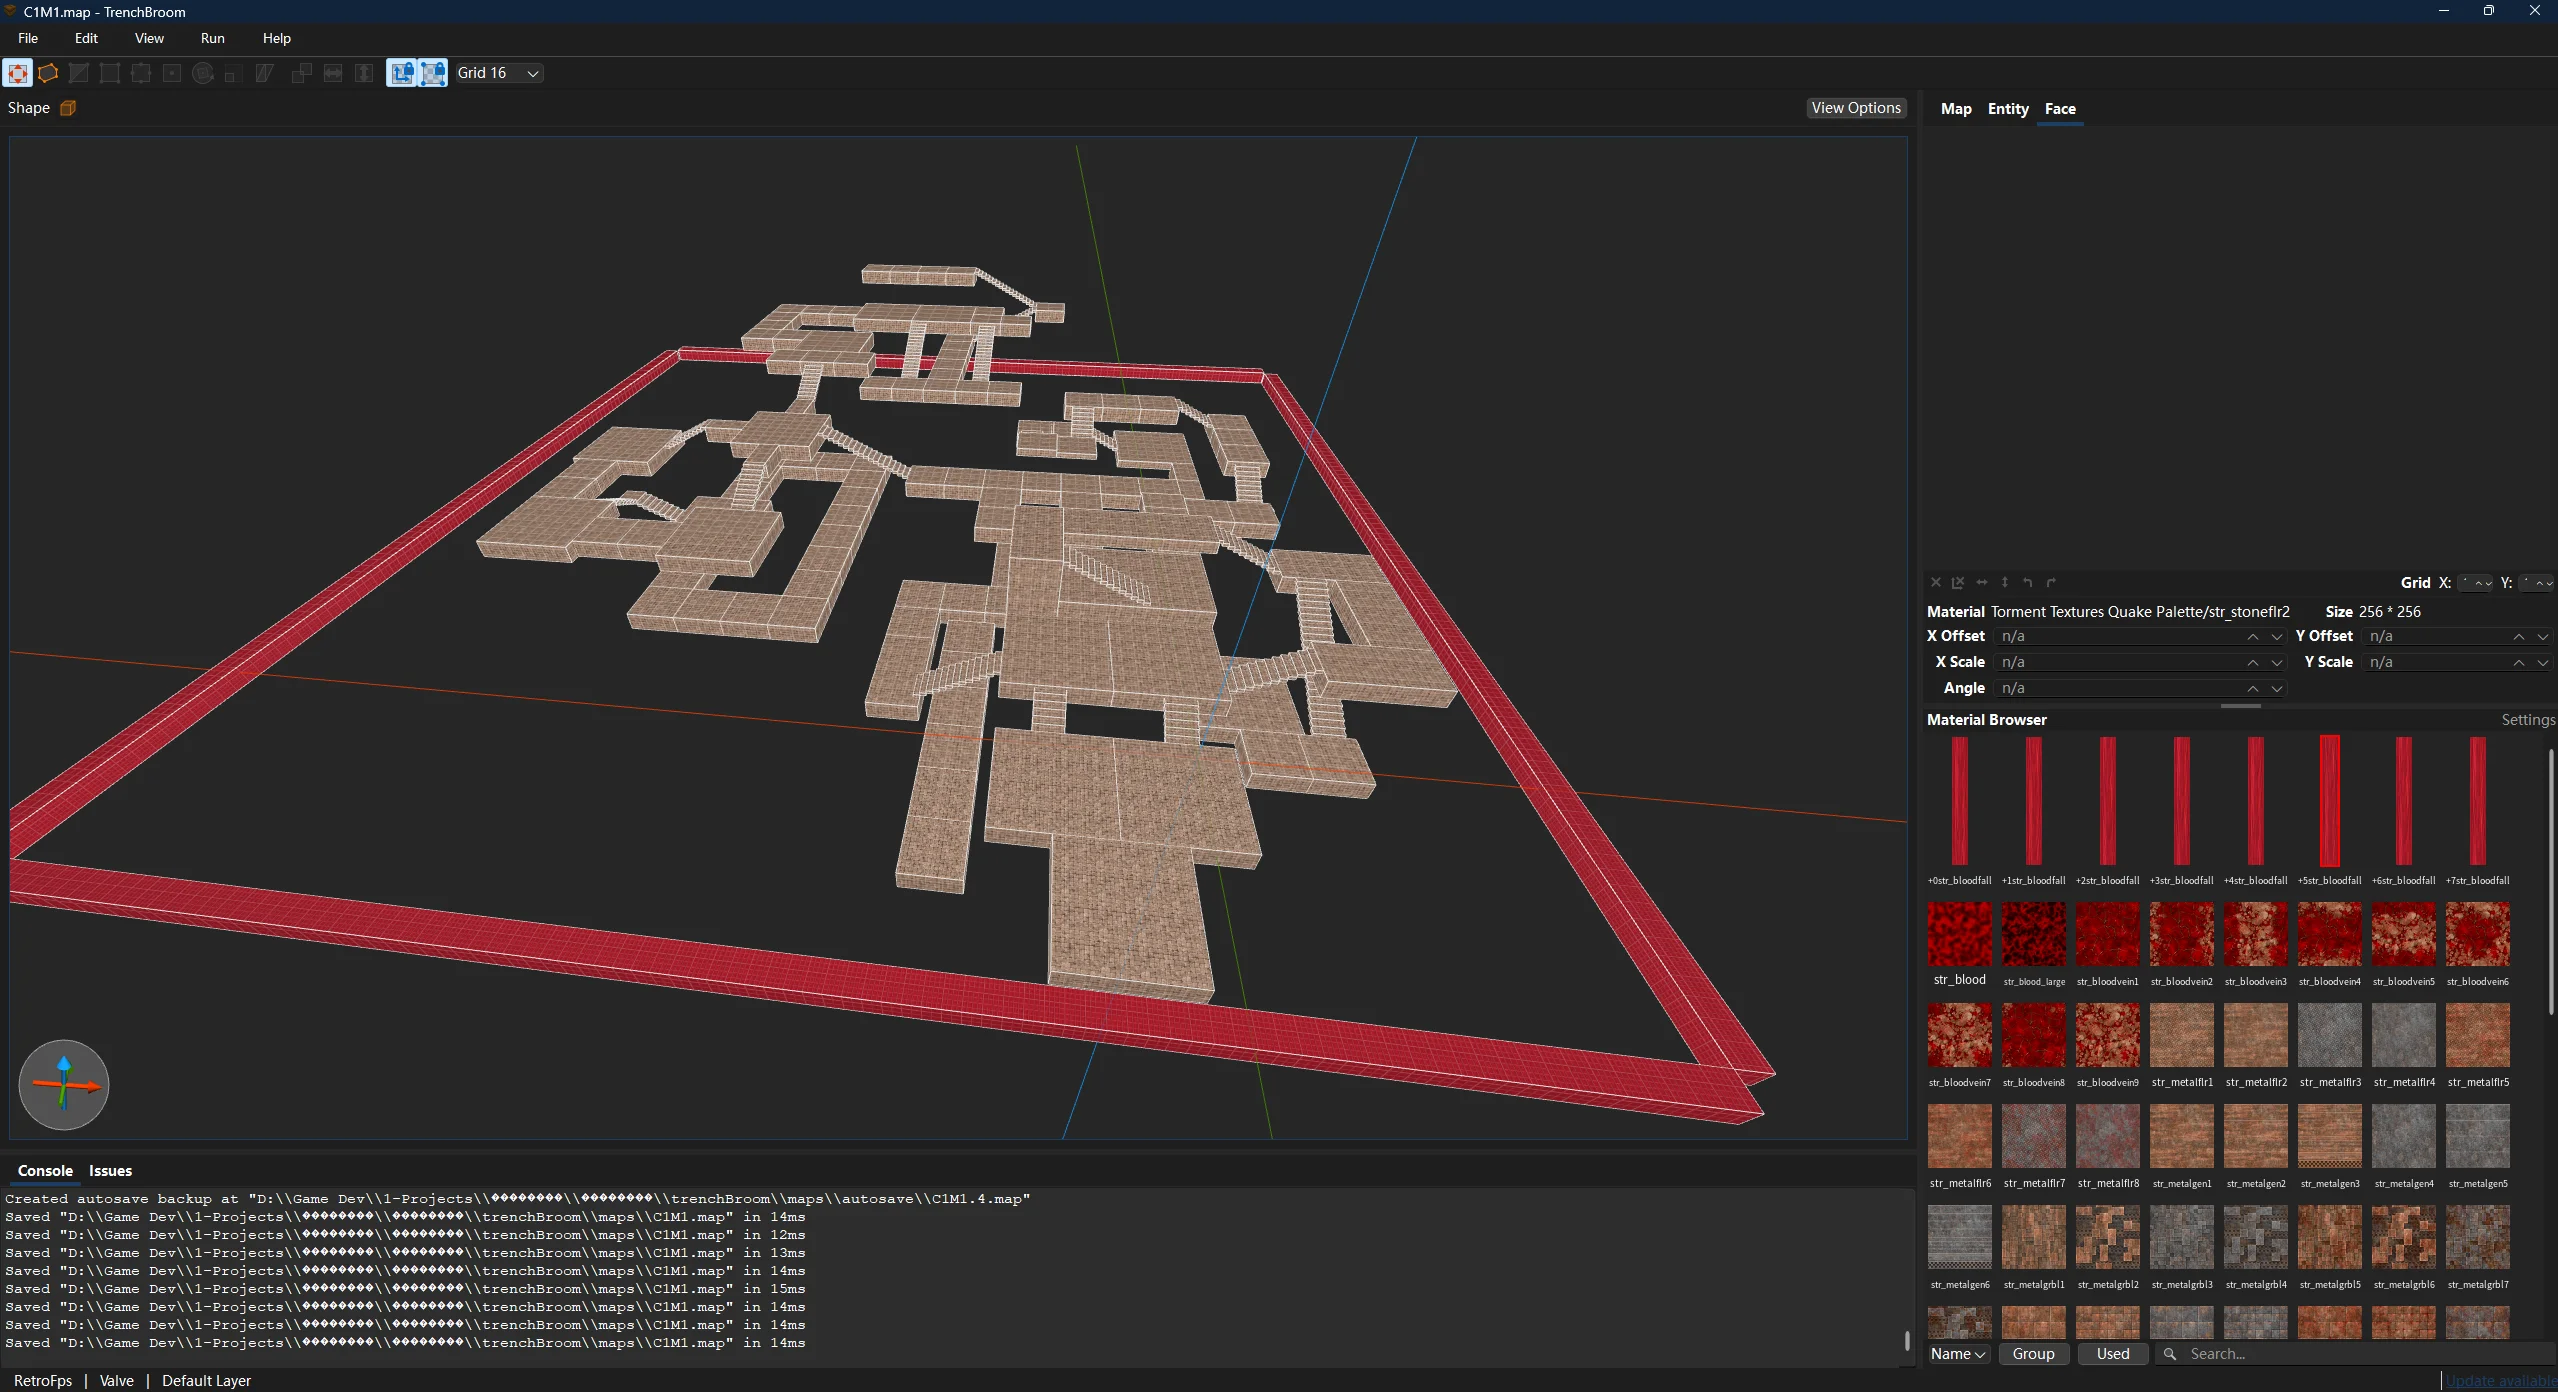2558x1392 pixels.
Task: Click the orange cube Shape icon
Action: [x=68, y=108]
